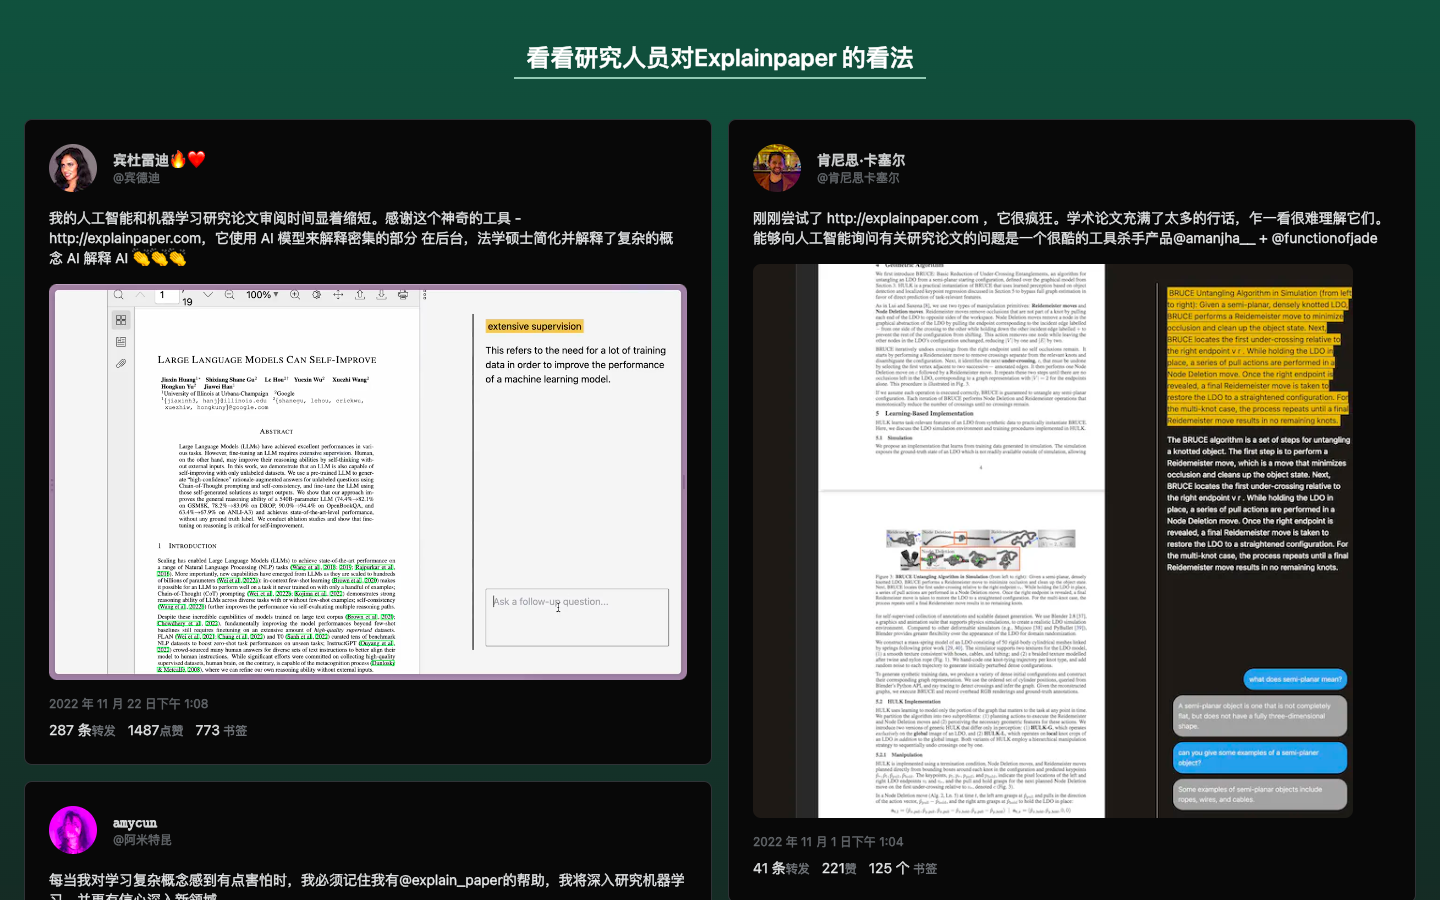Click the page number field showing 1
Screen dimensions: 1440x900
click(x=166, y=295)
